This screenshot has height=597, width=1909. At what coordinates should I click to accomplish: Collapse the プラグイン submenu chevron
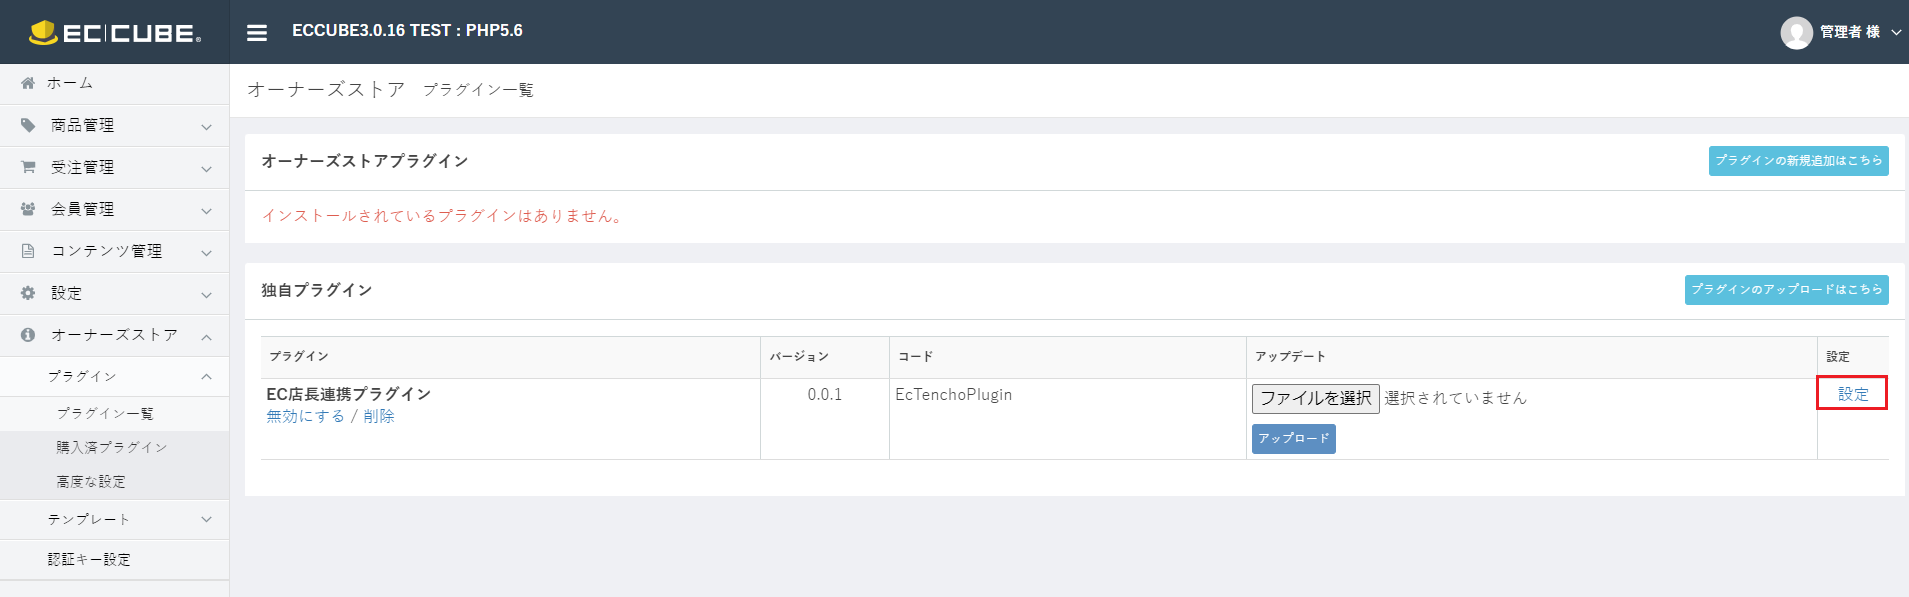coord(206,377)
